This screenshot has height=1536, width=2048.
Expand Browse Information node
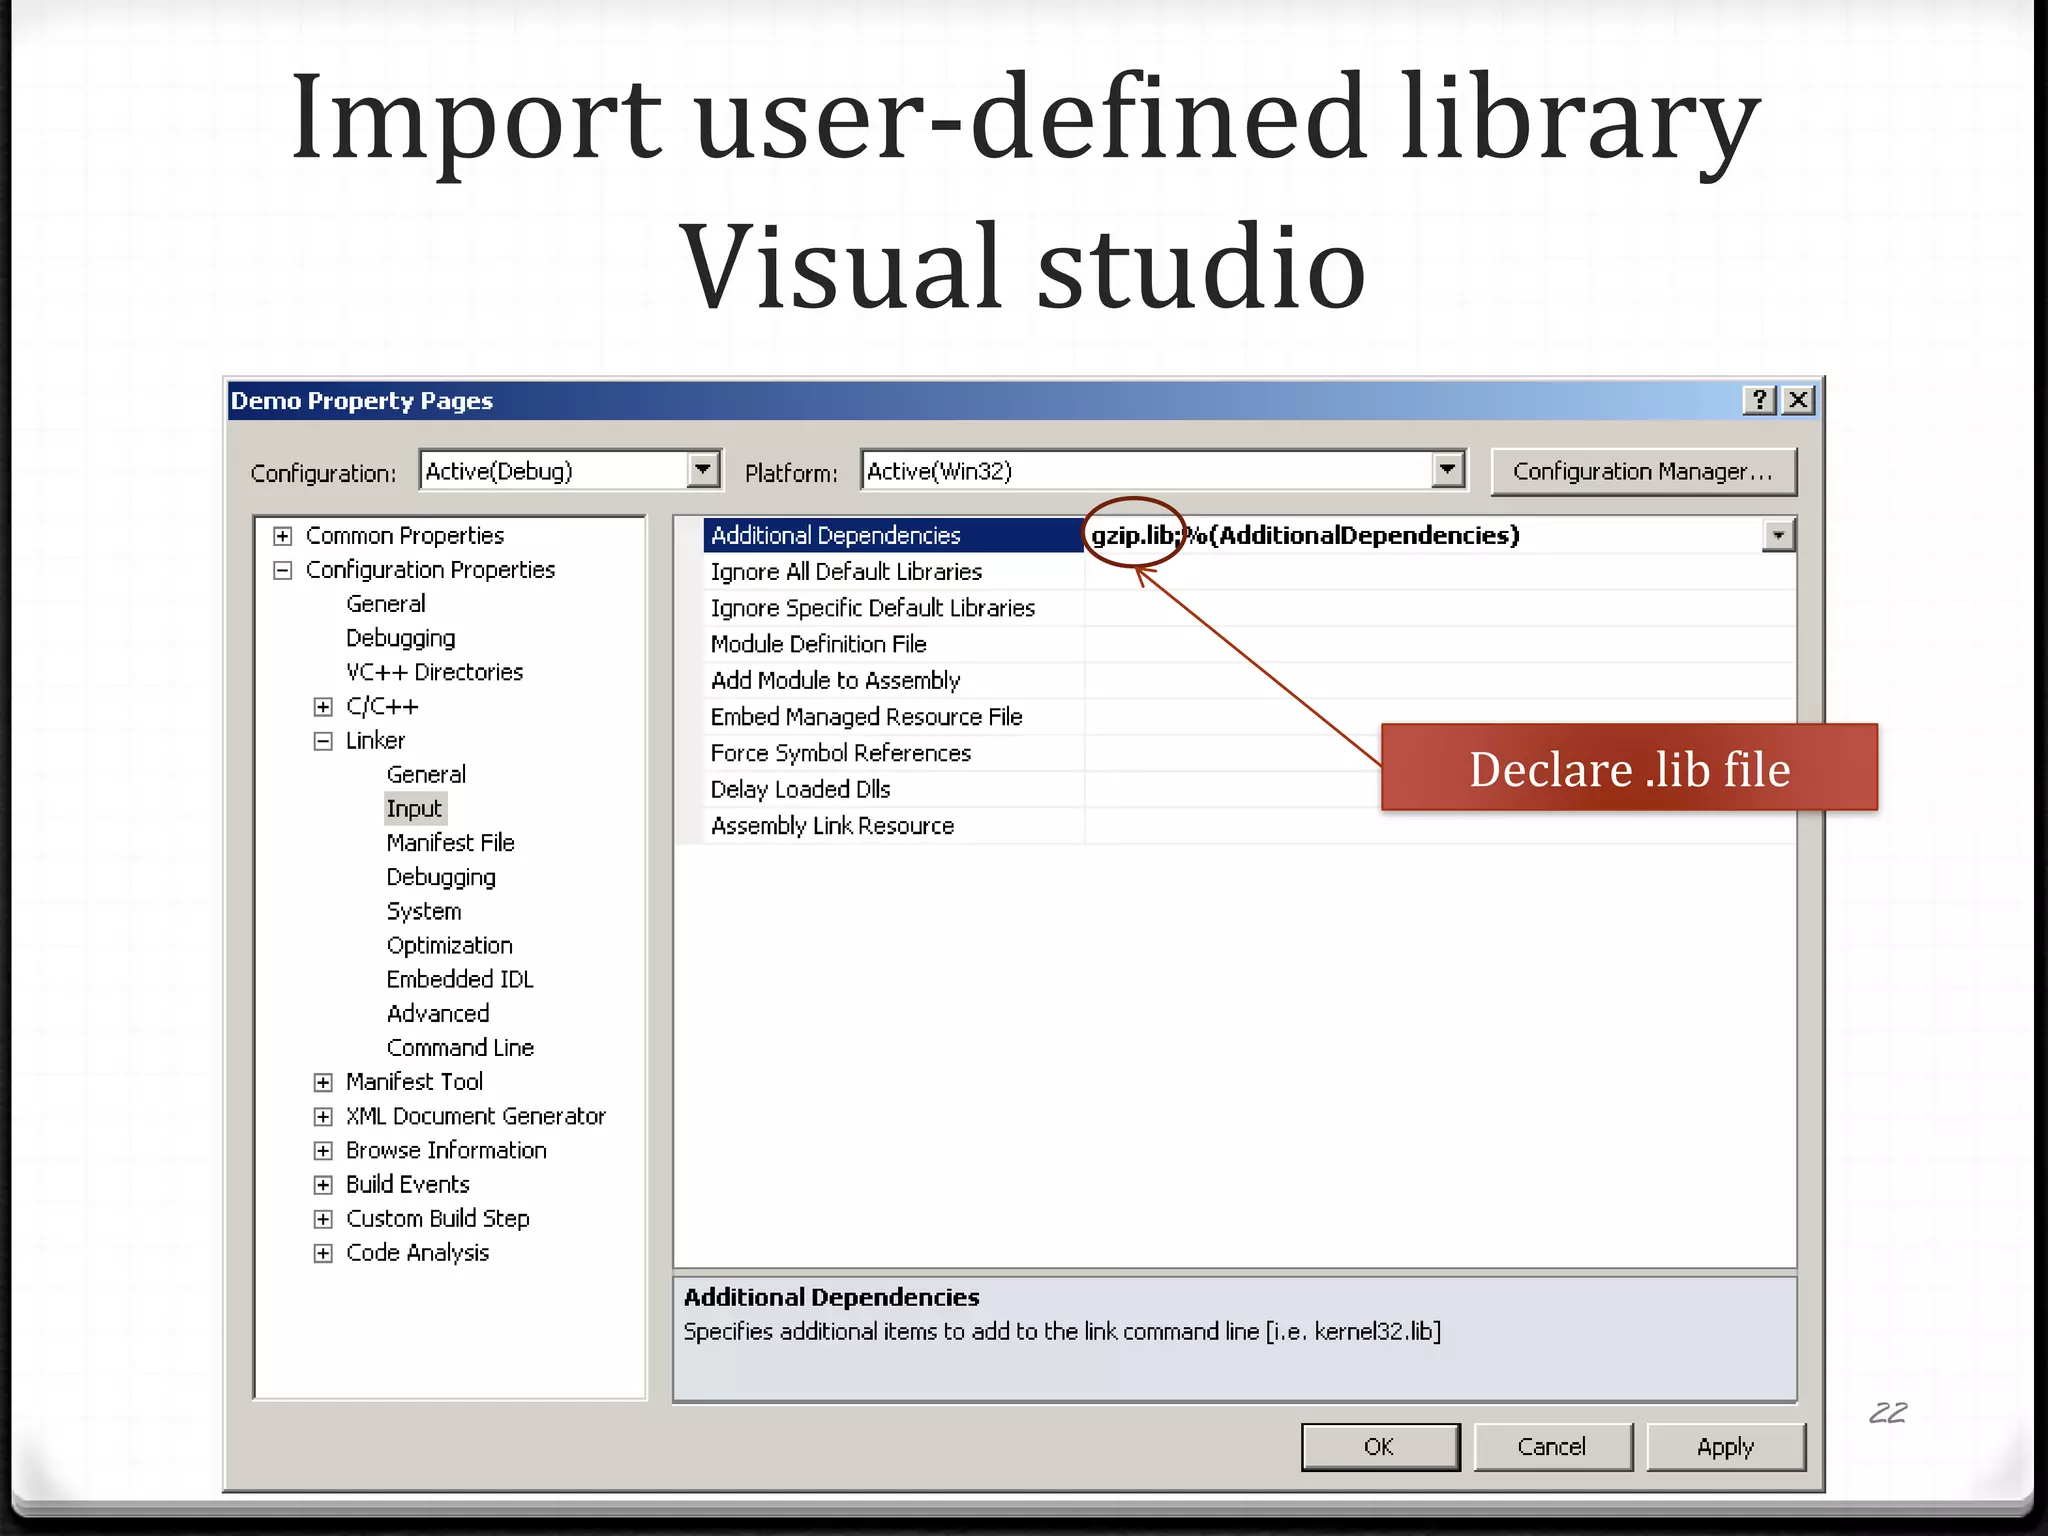pyautogui.click(x=323, y=1150)
